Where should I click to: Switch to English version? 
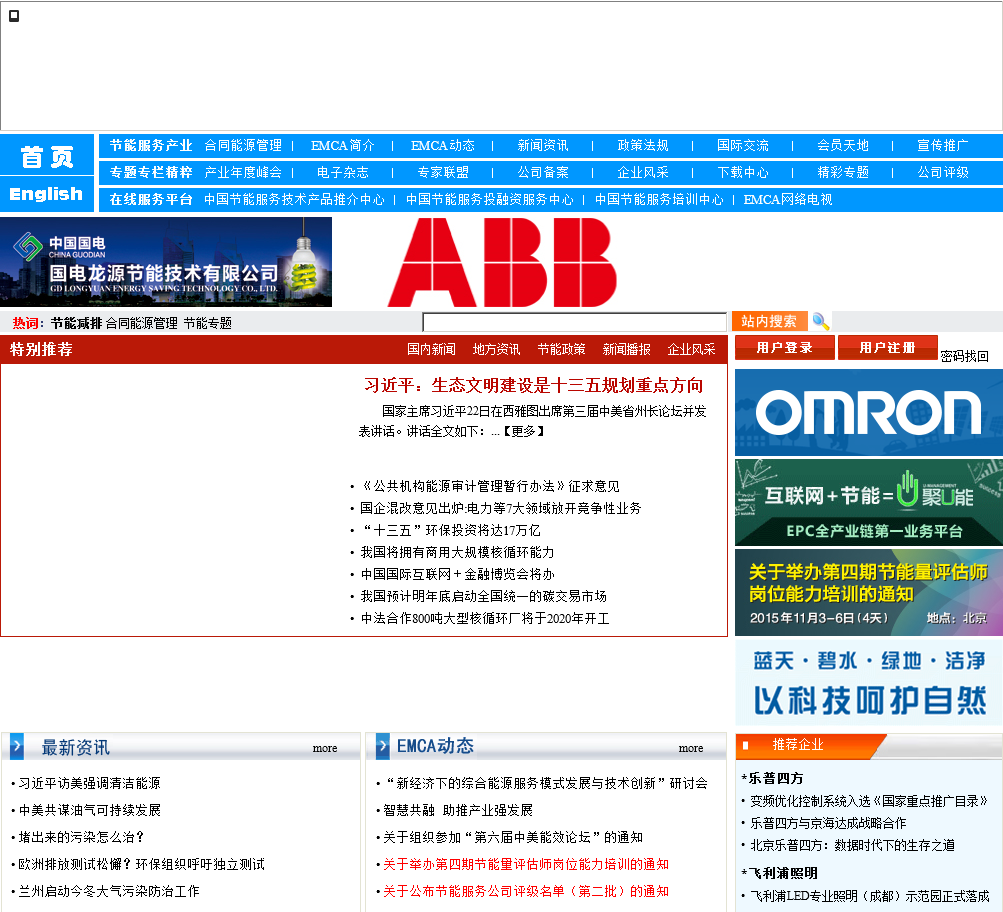coord(47,194)
